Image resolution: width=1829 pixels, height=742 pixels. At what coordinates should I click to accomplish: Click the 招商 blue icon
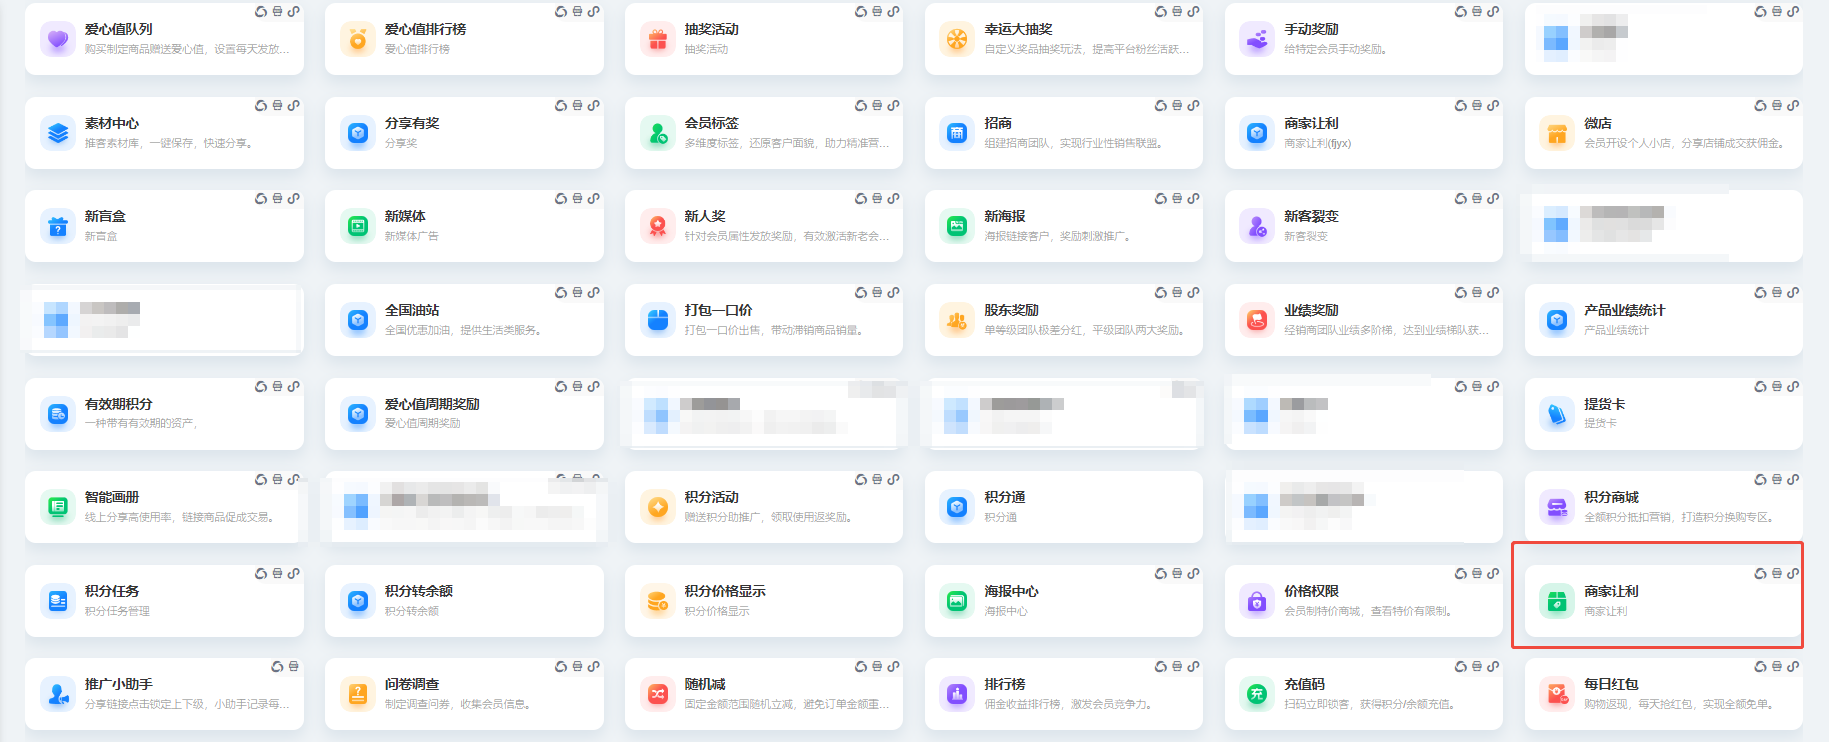(x=958, y=133)
